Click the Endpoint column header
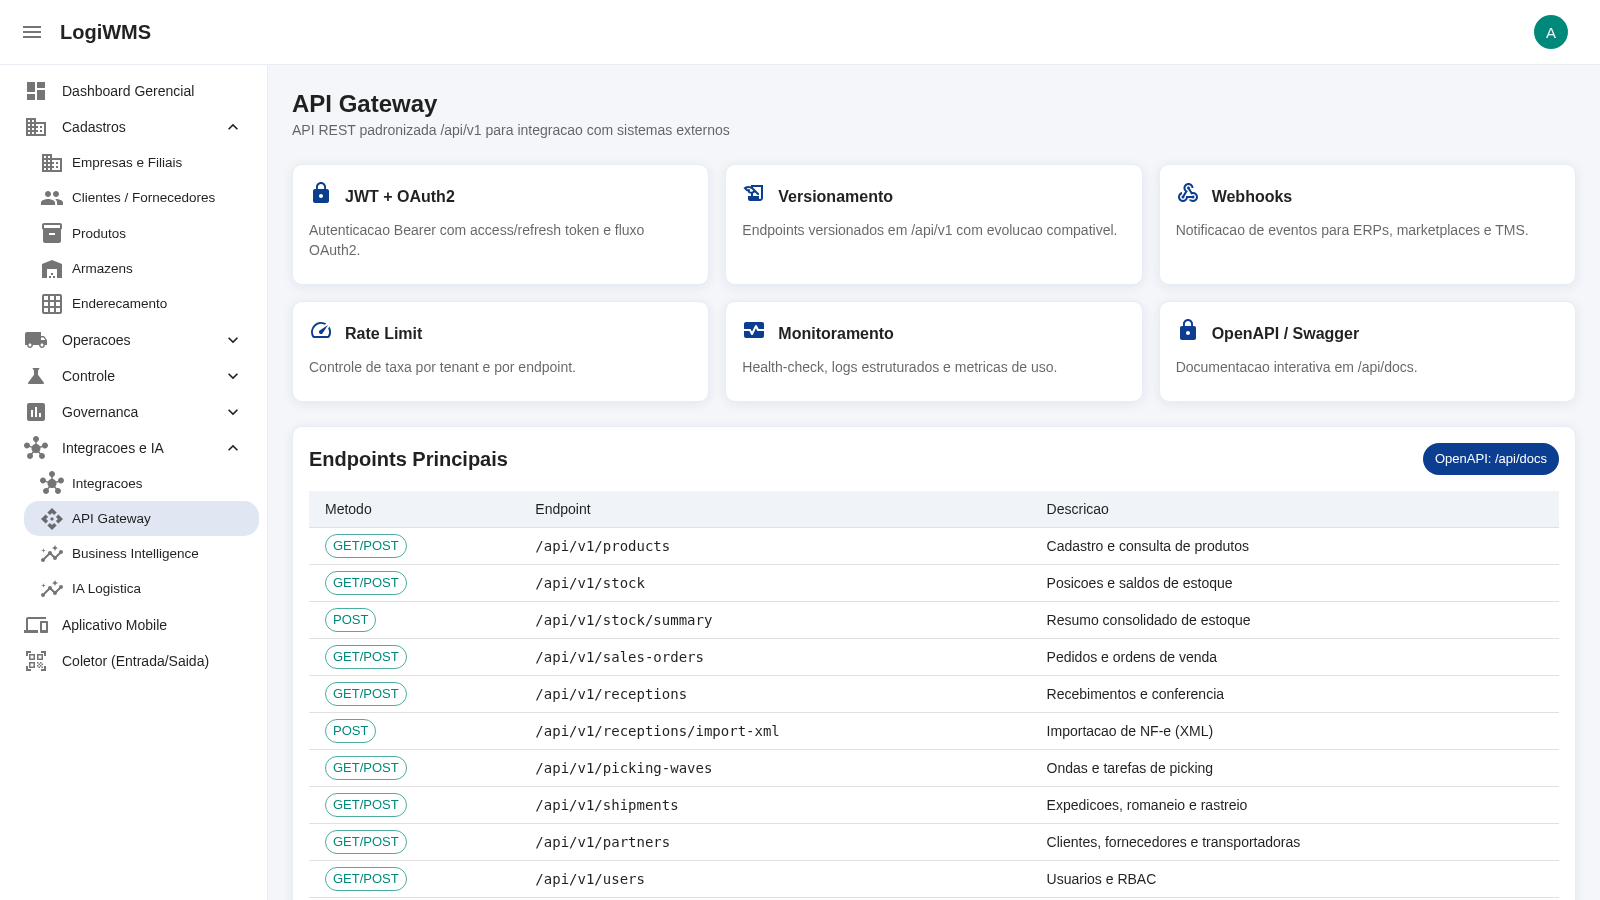 tap(563, 509)
